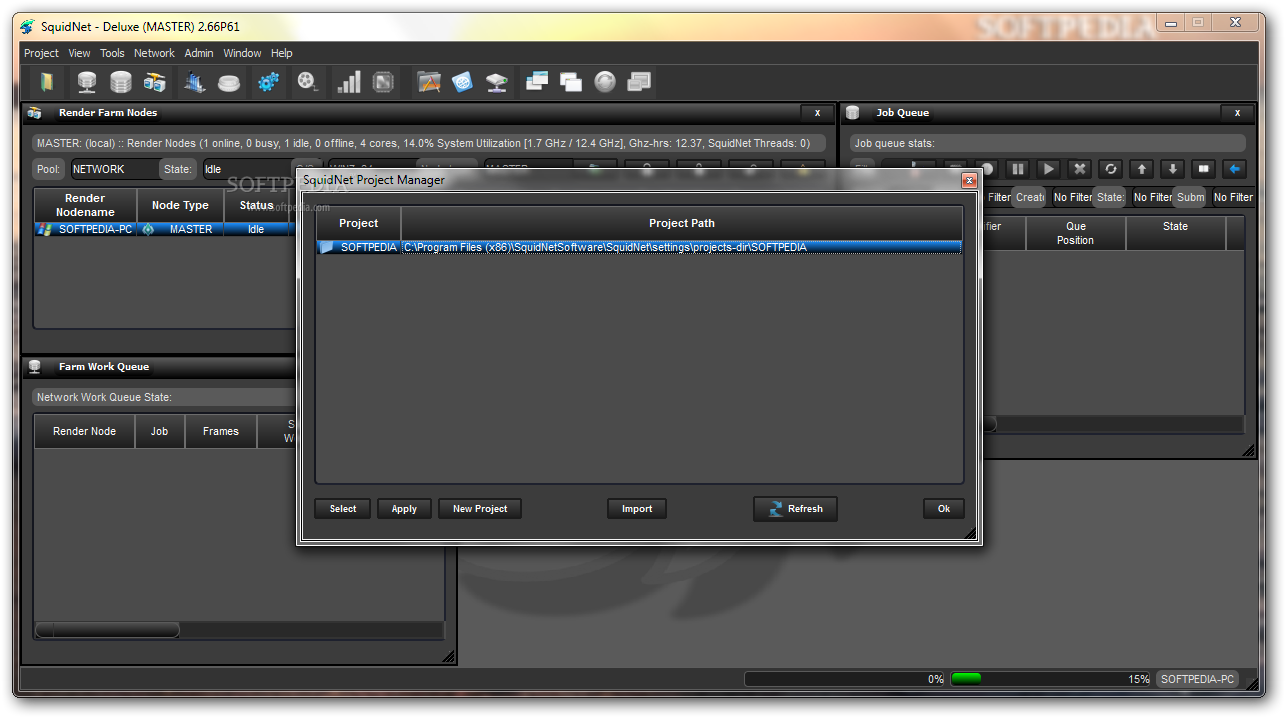Open the network server node icon in the toolbar
Viewport: 1286px width, 718px height.
87,82
